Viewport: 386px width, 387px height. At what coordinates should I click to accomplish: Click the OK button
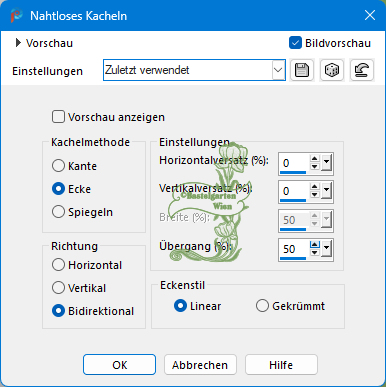pos(119,365)
